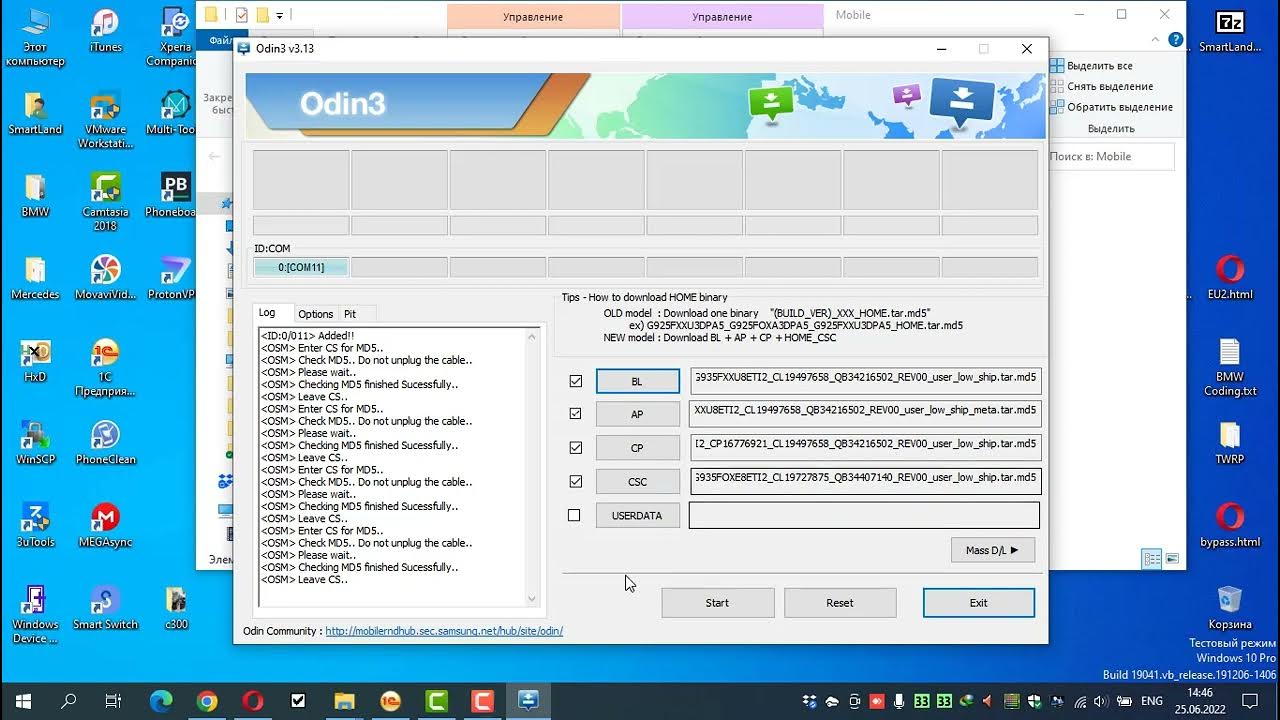Image resolution: width=1280 pixels, height=720 pixels.
Task: Click the CSC file select button
Action: (x=638, y=482)
